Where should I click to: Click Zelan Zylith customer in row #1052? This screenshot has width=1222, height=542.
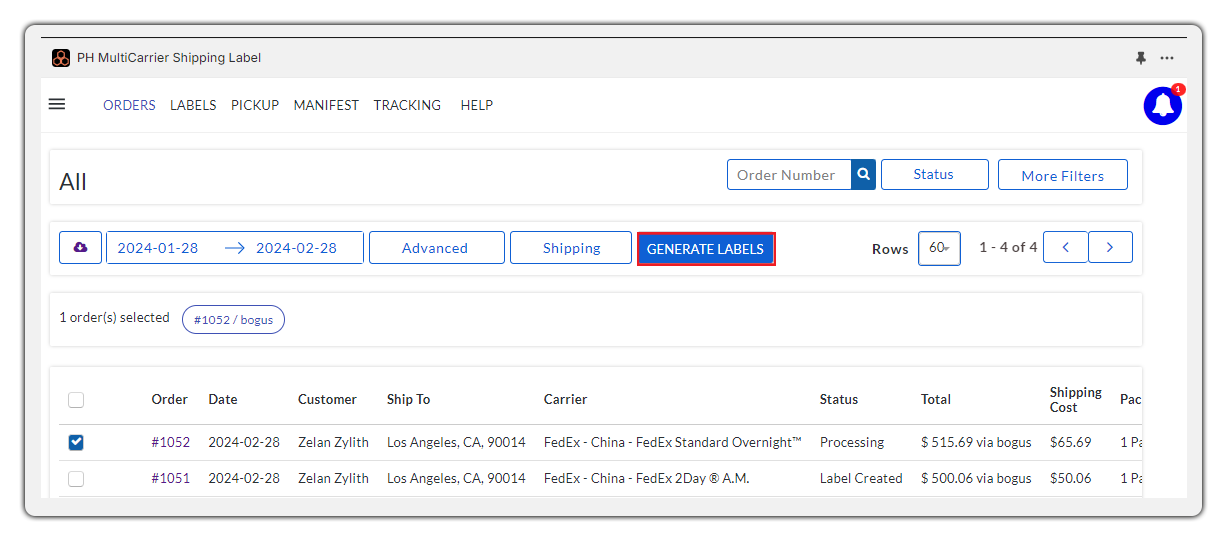[333, 442]
